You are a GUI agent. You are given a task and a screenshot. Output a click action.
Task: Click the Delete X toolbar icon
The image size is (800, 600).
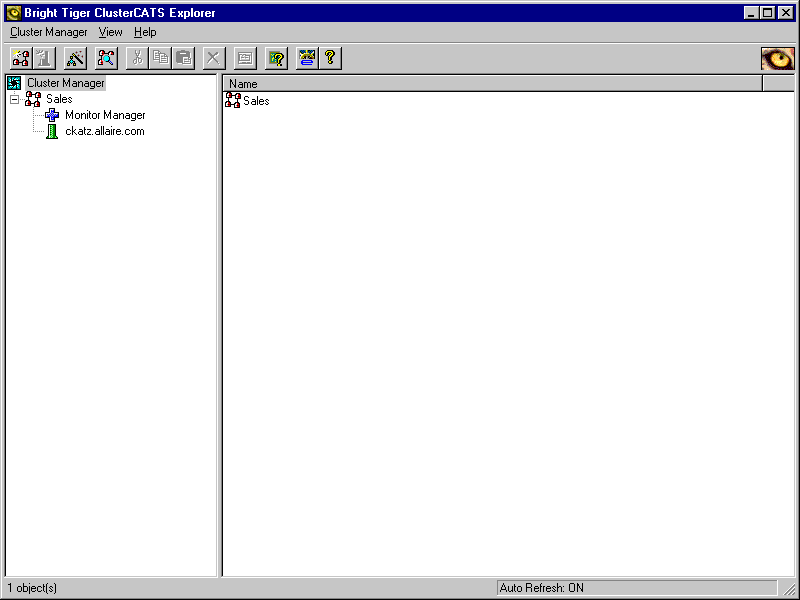point(214,58)
